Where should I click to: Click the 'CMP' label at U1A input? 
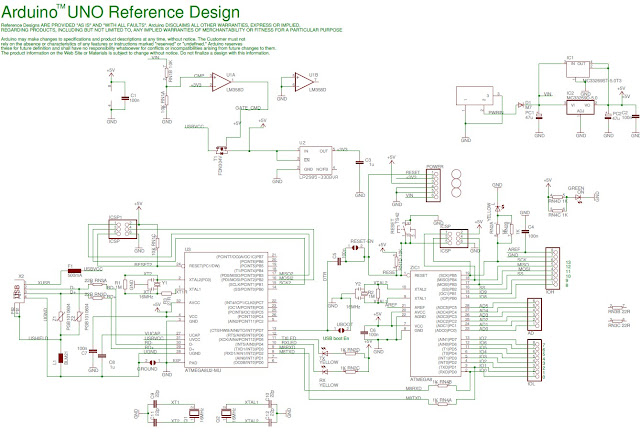tap(199, 76)
